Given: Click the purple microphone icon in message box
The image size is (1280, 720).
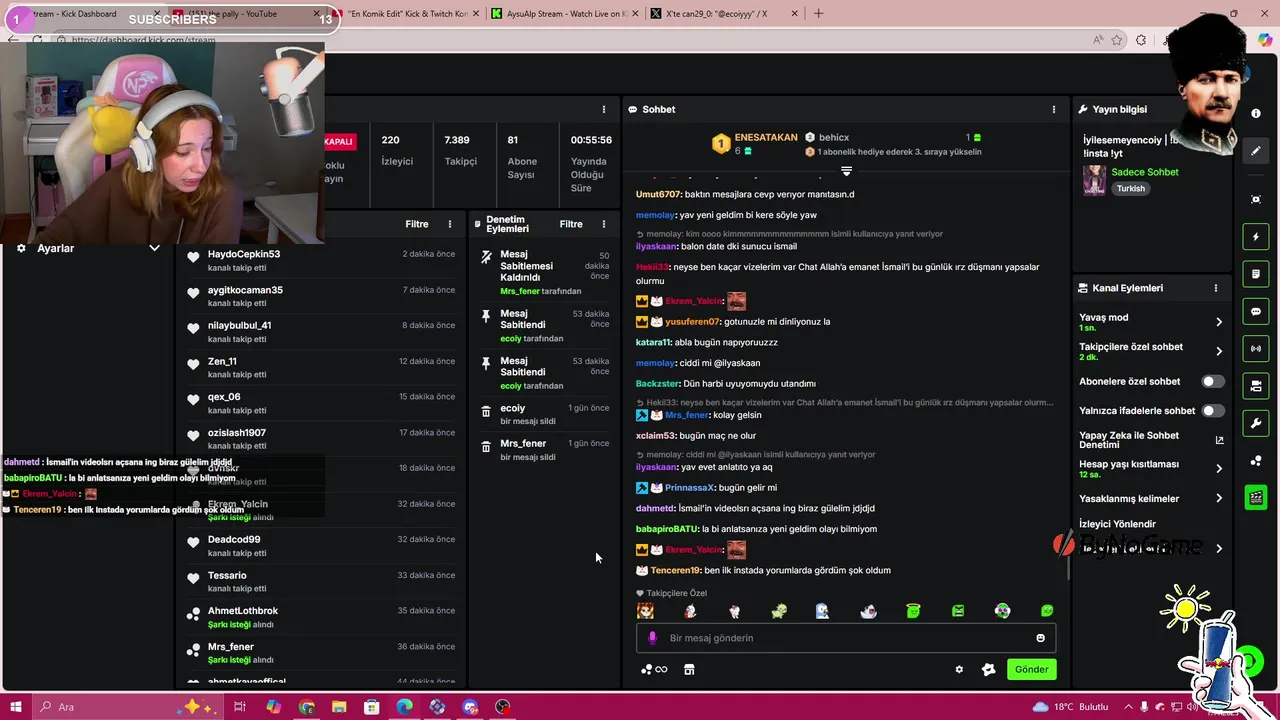Looking at the screenshot, I should coord(653,638).
